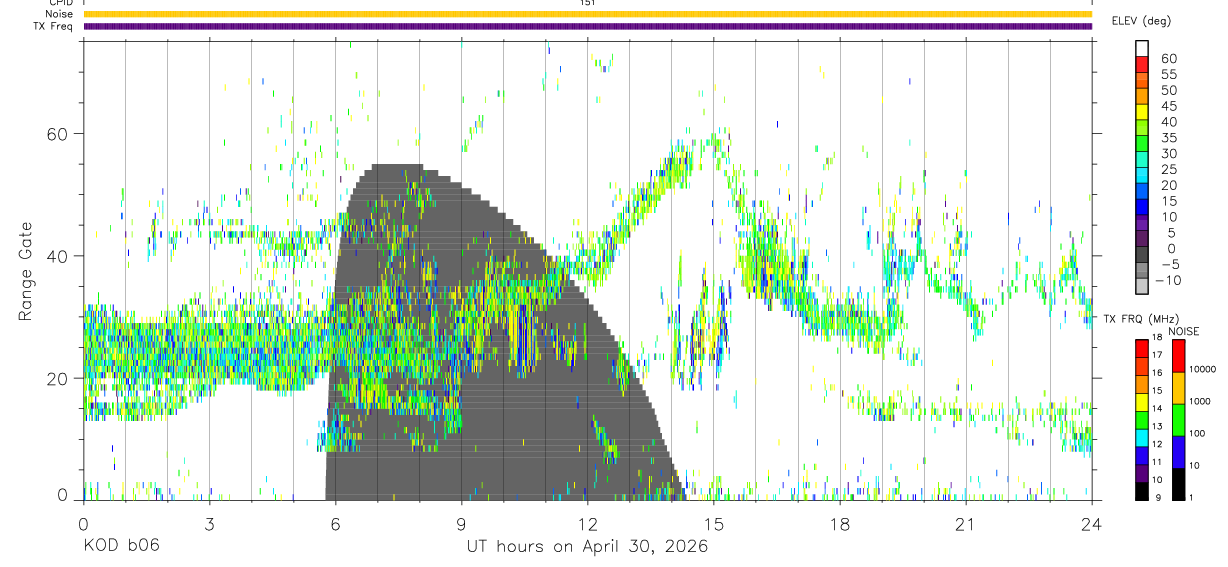Click the '60' value on ELEV scale

pyautogui.click(x=1168, y=59)
